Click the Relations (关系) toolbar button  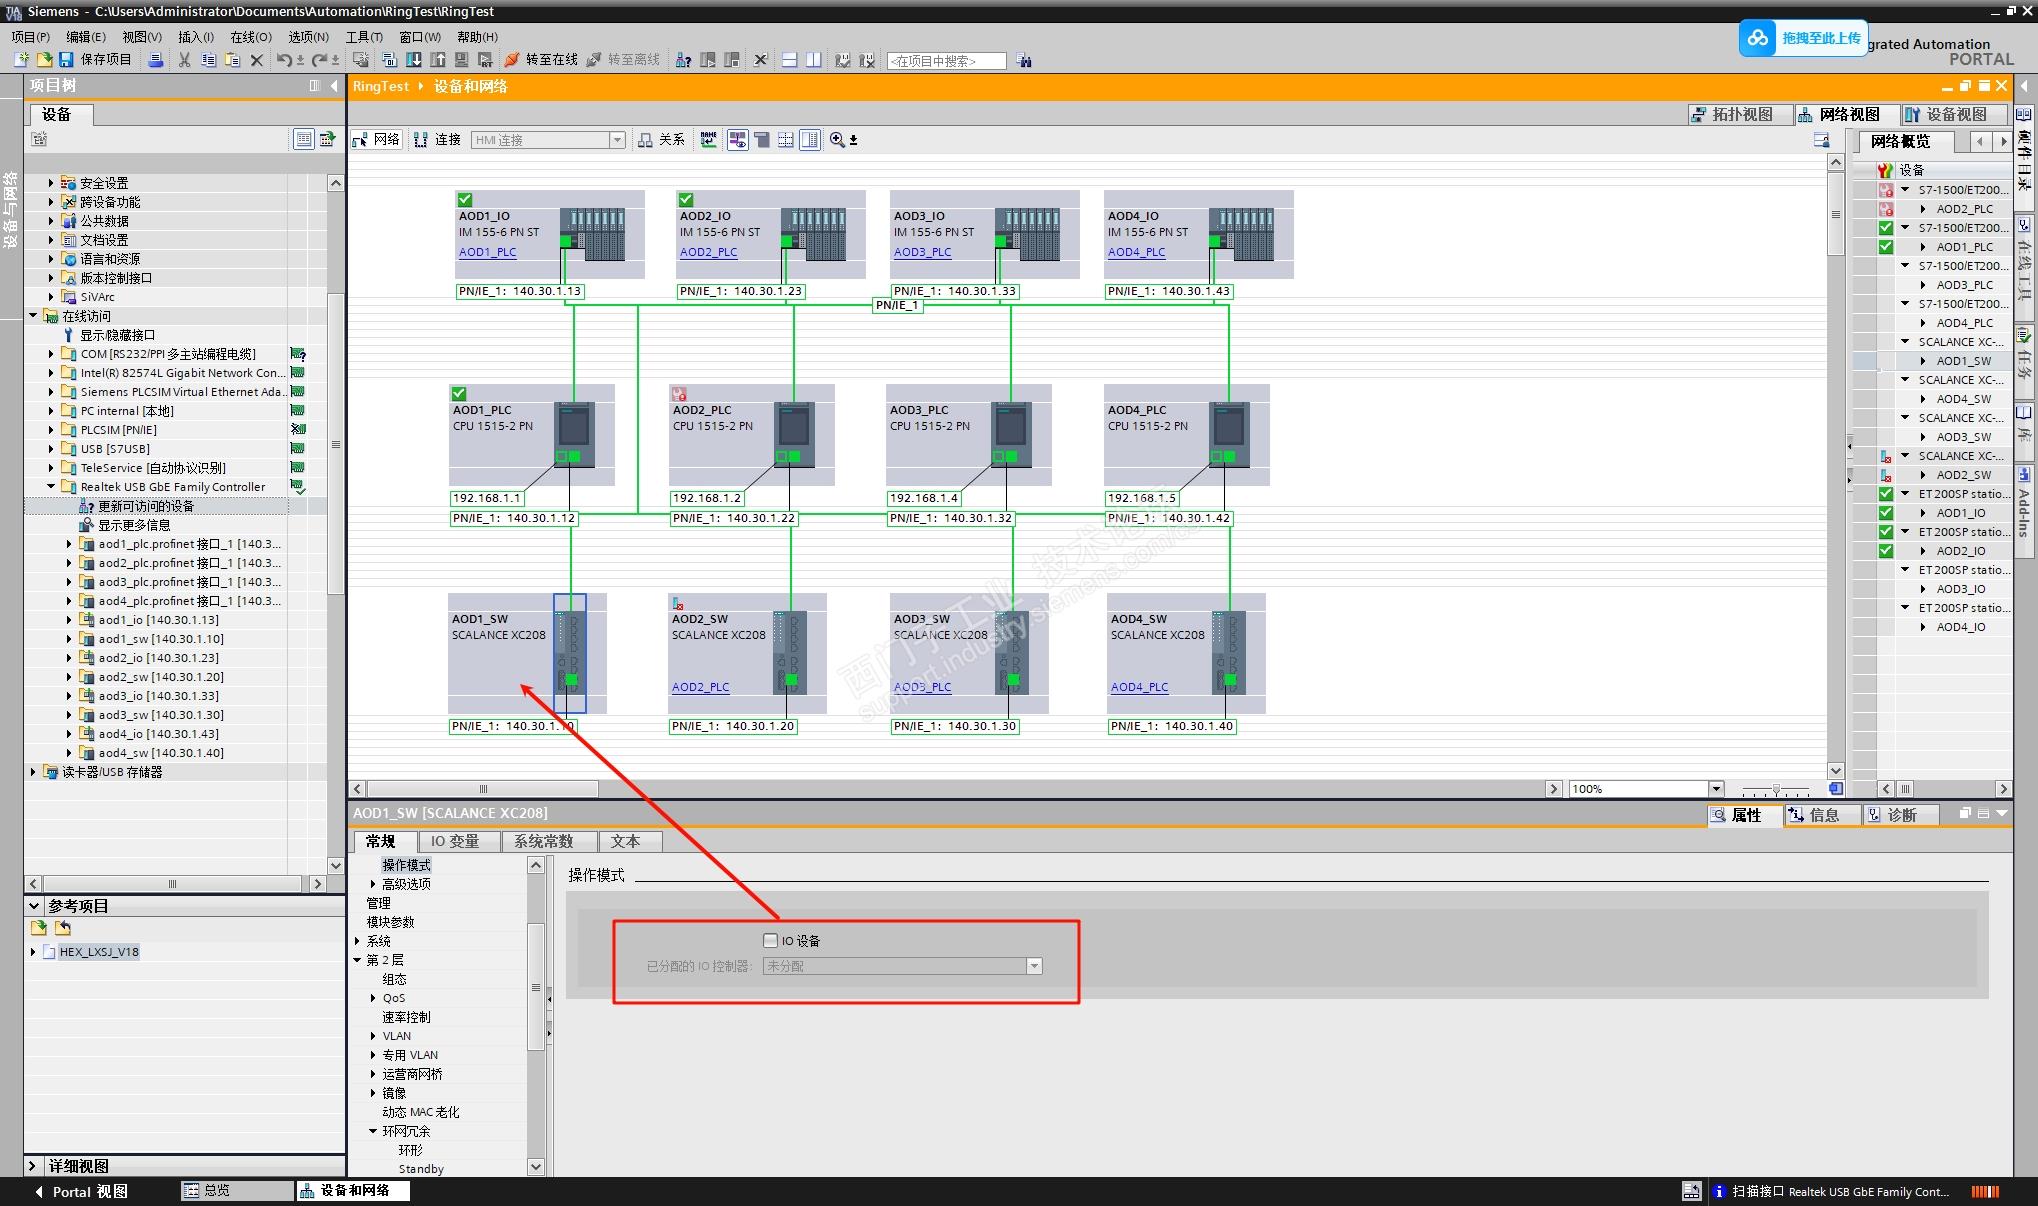click(662, 140)
